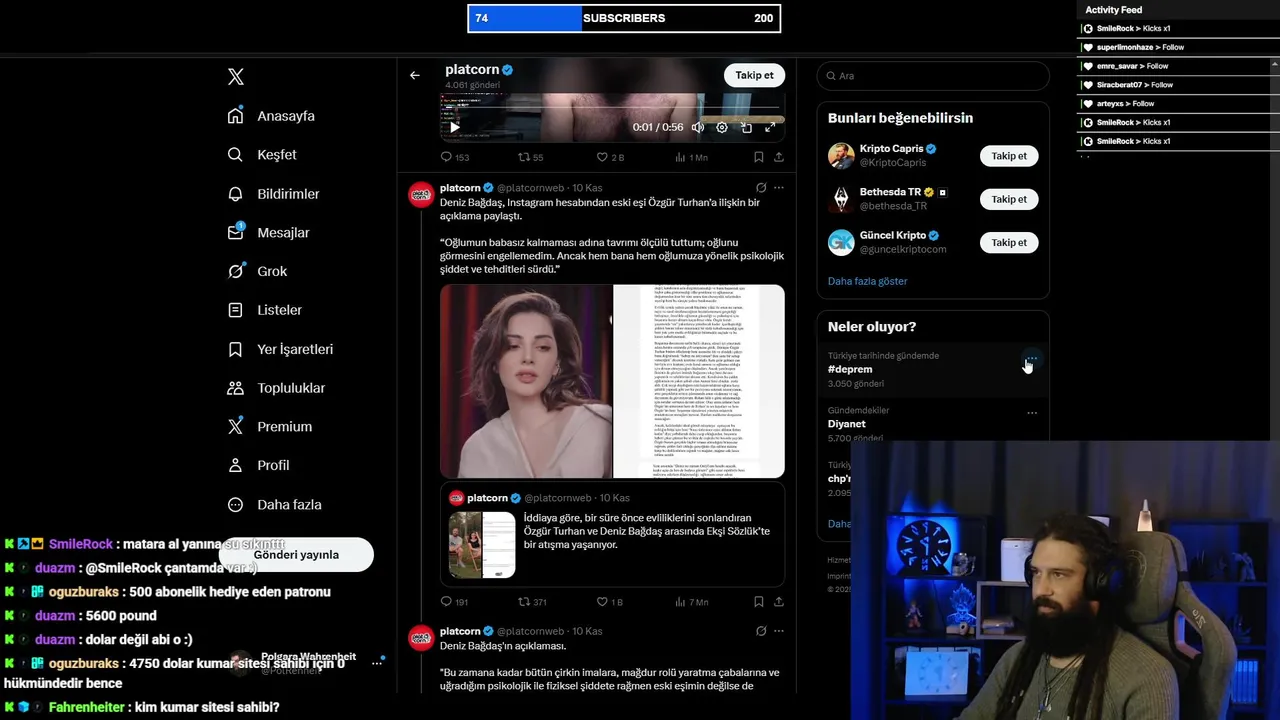Share the Deniz Bağdaş Instagram post
This screenshot has width=1280, height=720.
(x=778, y=602)
